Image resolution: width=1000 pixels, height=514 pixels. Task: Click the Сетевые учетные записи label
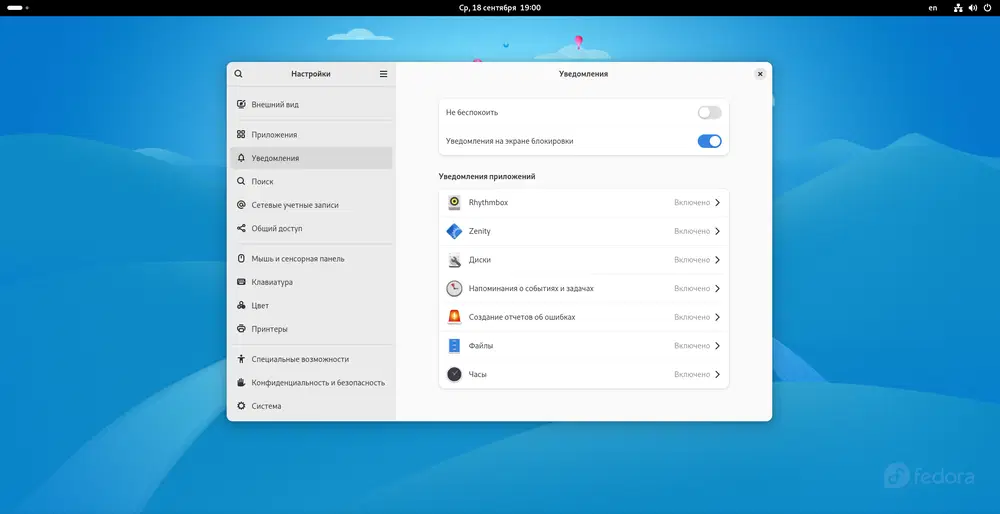[295, 205]
